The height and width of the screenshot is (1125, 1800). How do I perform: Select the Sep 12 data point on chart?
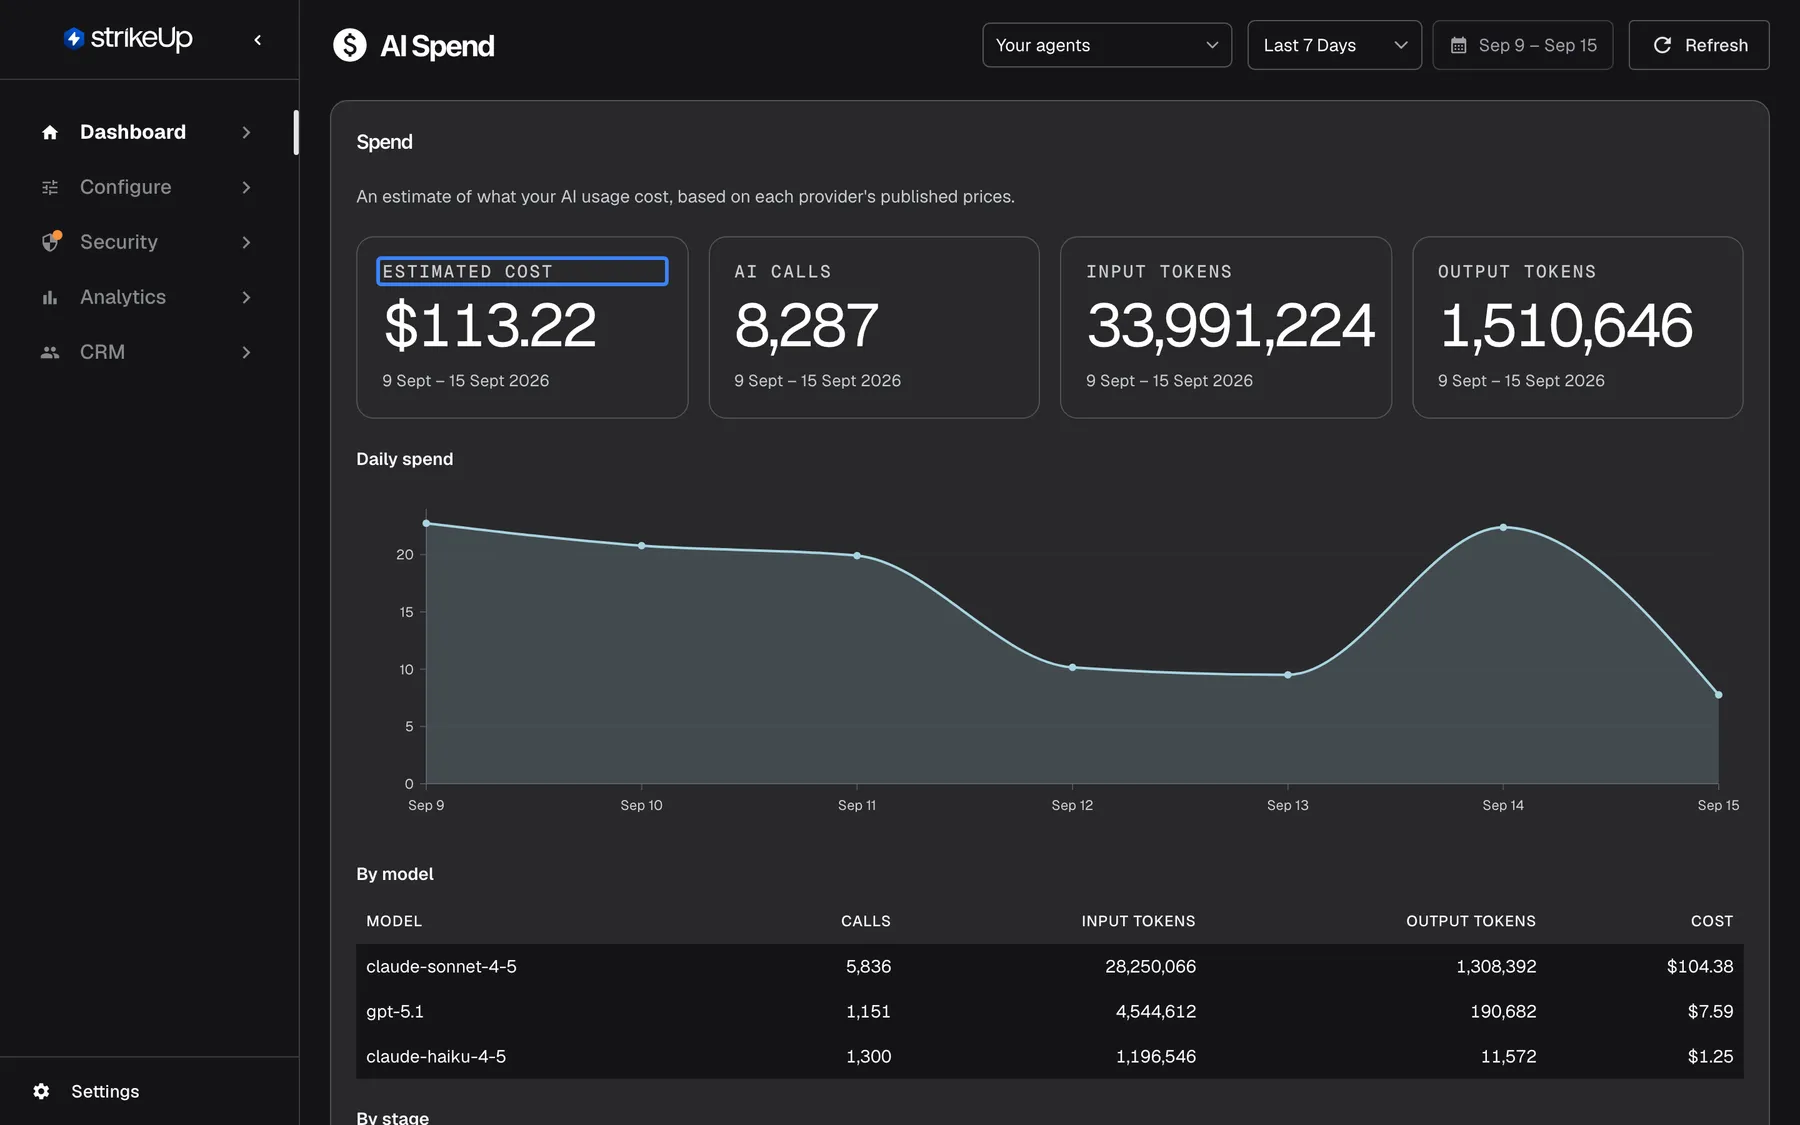[1072, 667]
